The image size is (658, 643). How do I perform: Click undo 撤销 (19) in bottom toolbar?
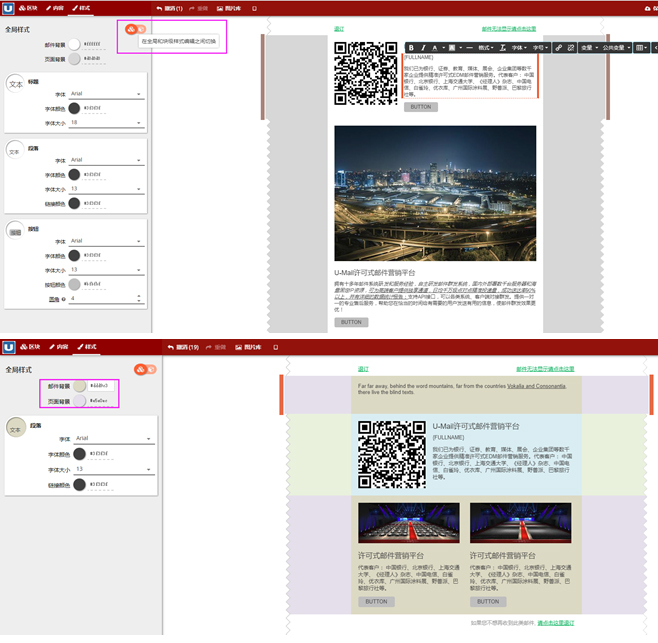click(183, 347)
